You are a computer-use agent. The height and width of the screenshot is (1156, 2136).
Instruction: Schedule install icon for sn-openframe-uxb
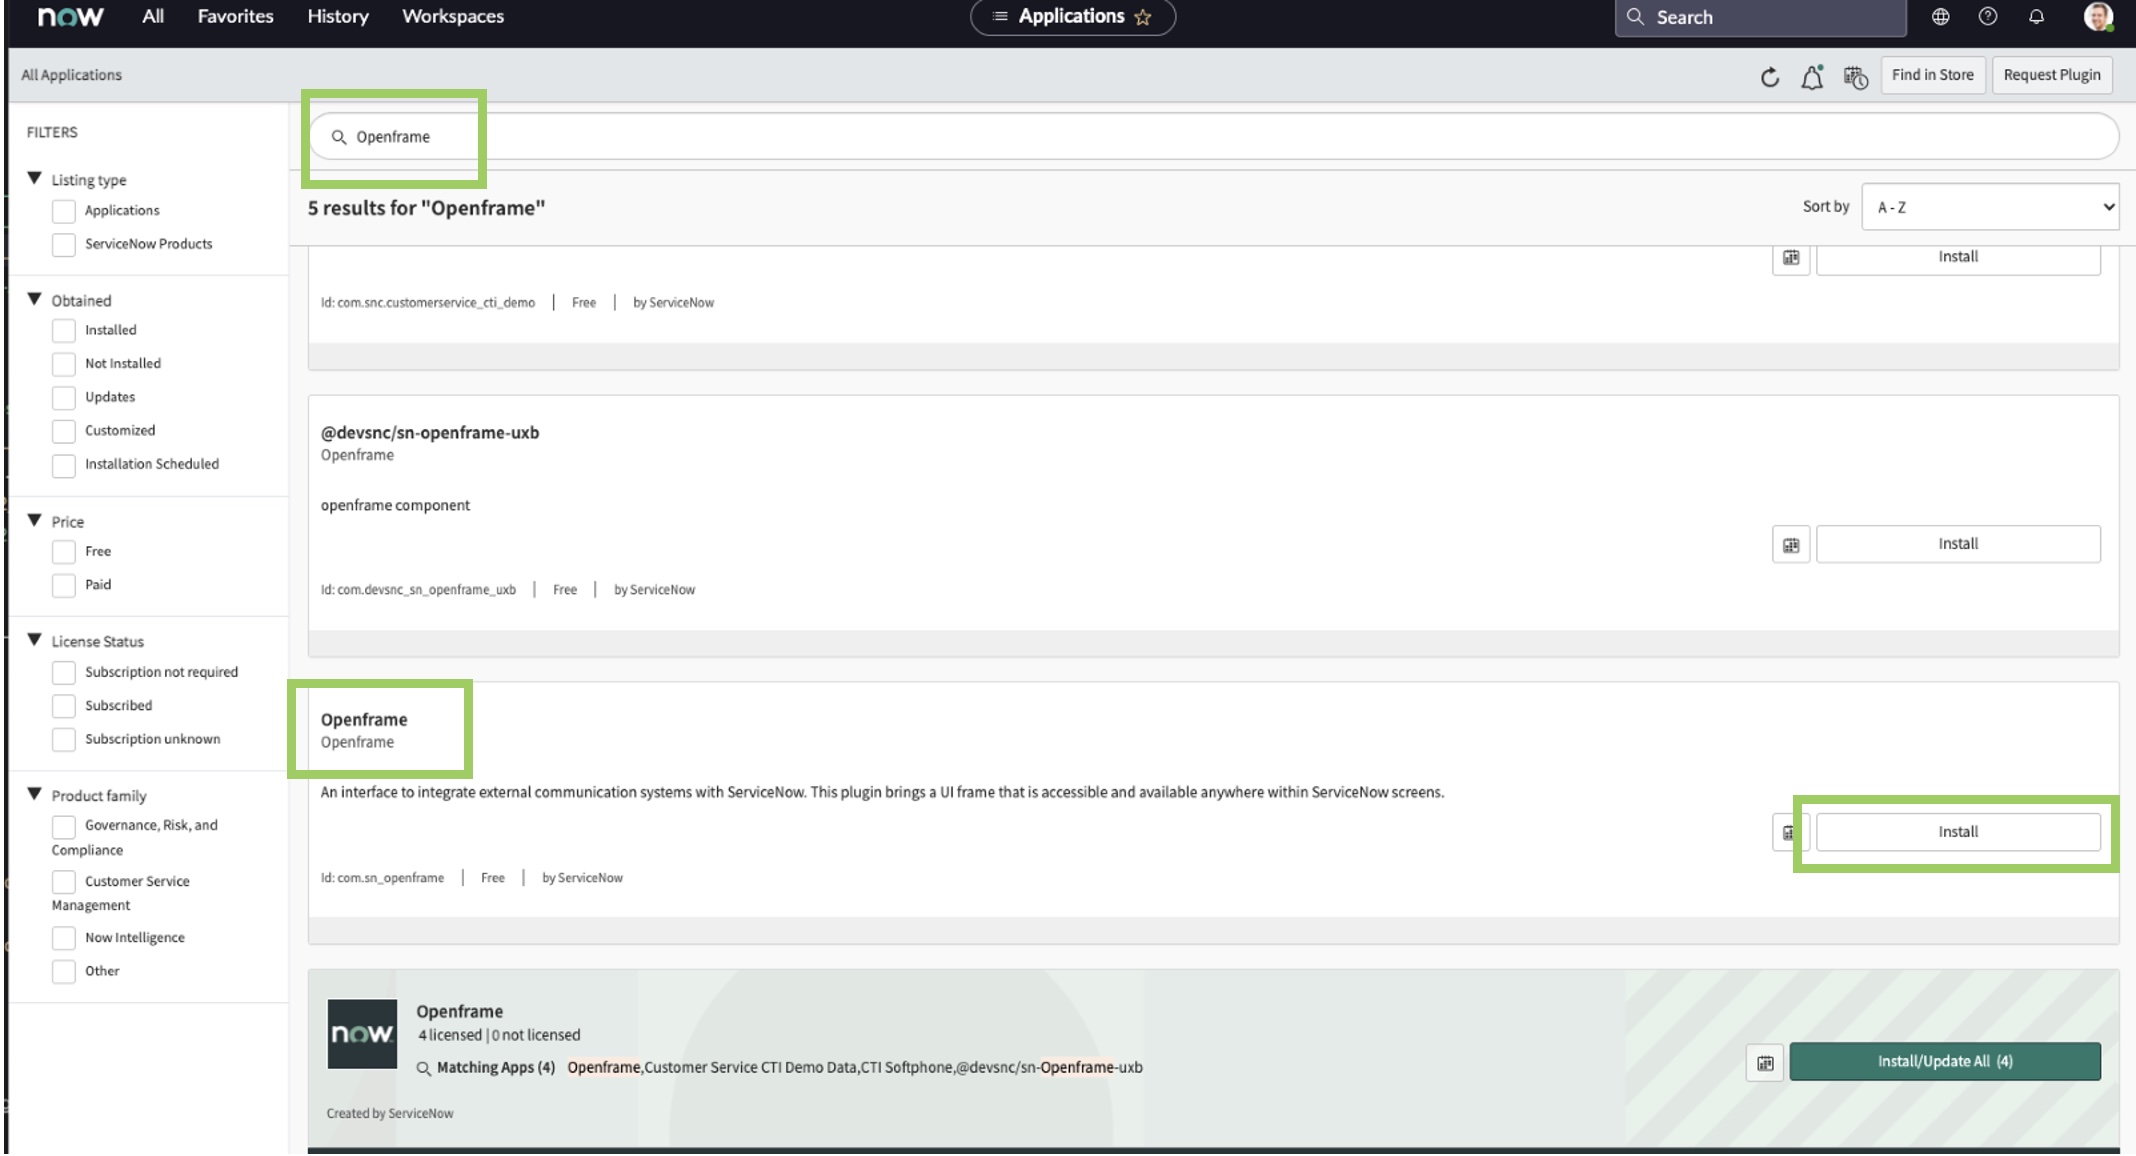[1791, 545]
